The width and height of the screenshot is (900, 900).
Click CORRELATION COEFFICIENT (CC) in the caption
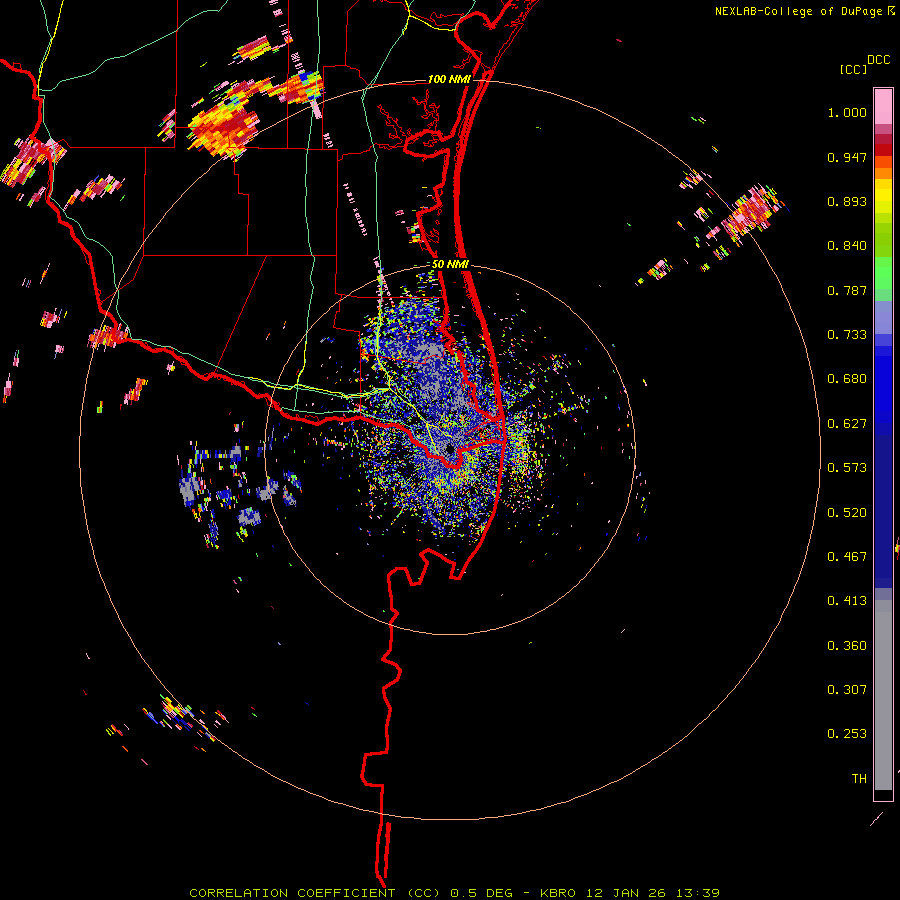pyautogui.click(x=315, y=893)
